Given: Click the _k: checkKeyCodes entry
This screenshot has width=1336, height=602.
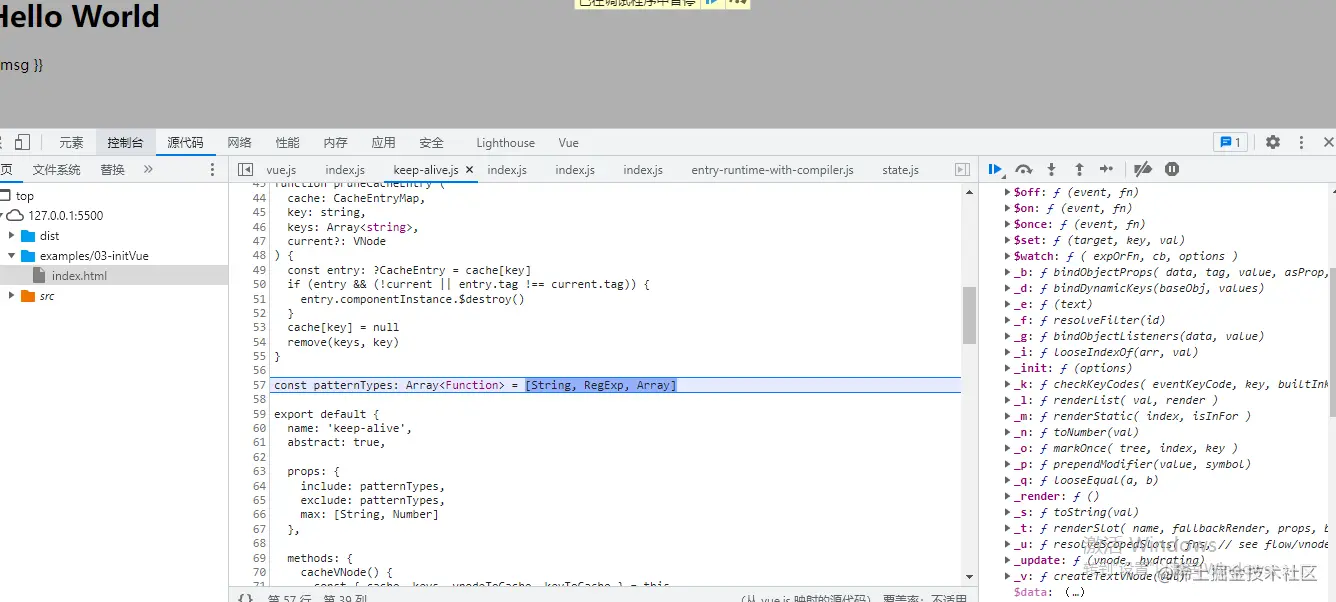Looking at the screenshot, I should (1170, 384).
